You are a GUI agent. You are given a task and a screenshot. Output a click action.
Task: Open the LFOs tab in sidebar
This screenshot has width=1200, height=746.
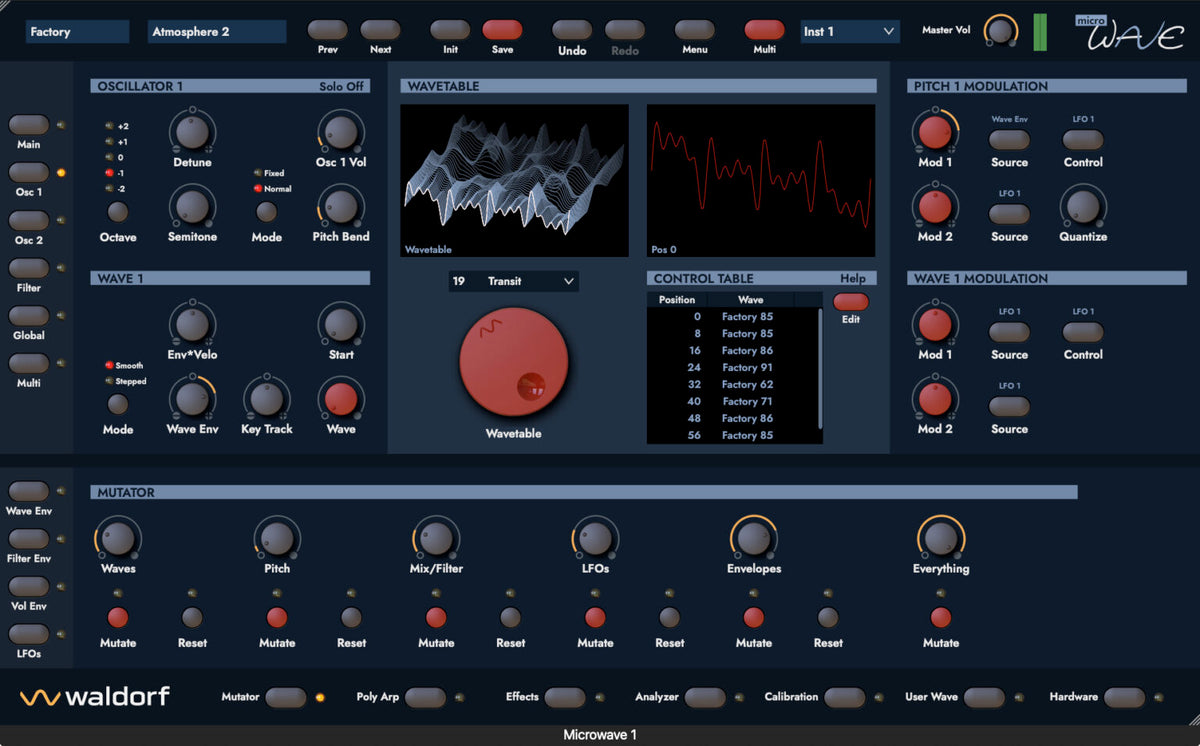click(29, 634)
